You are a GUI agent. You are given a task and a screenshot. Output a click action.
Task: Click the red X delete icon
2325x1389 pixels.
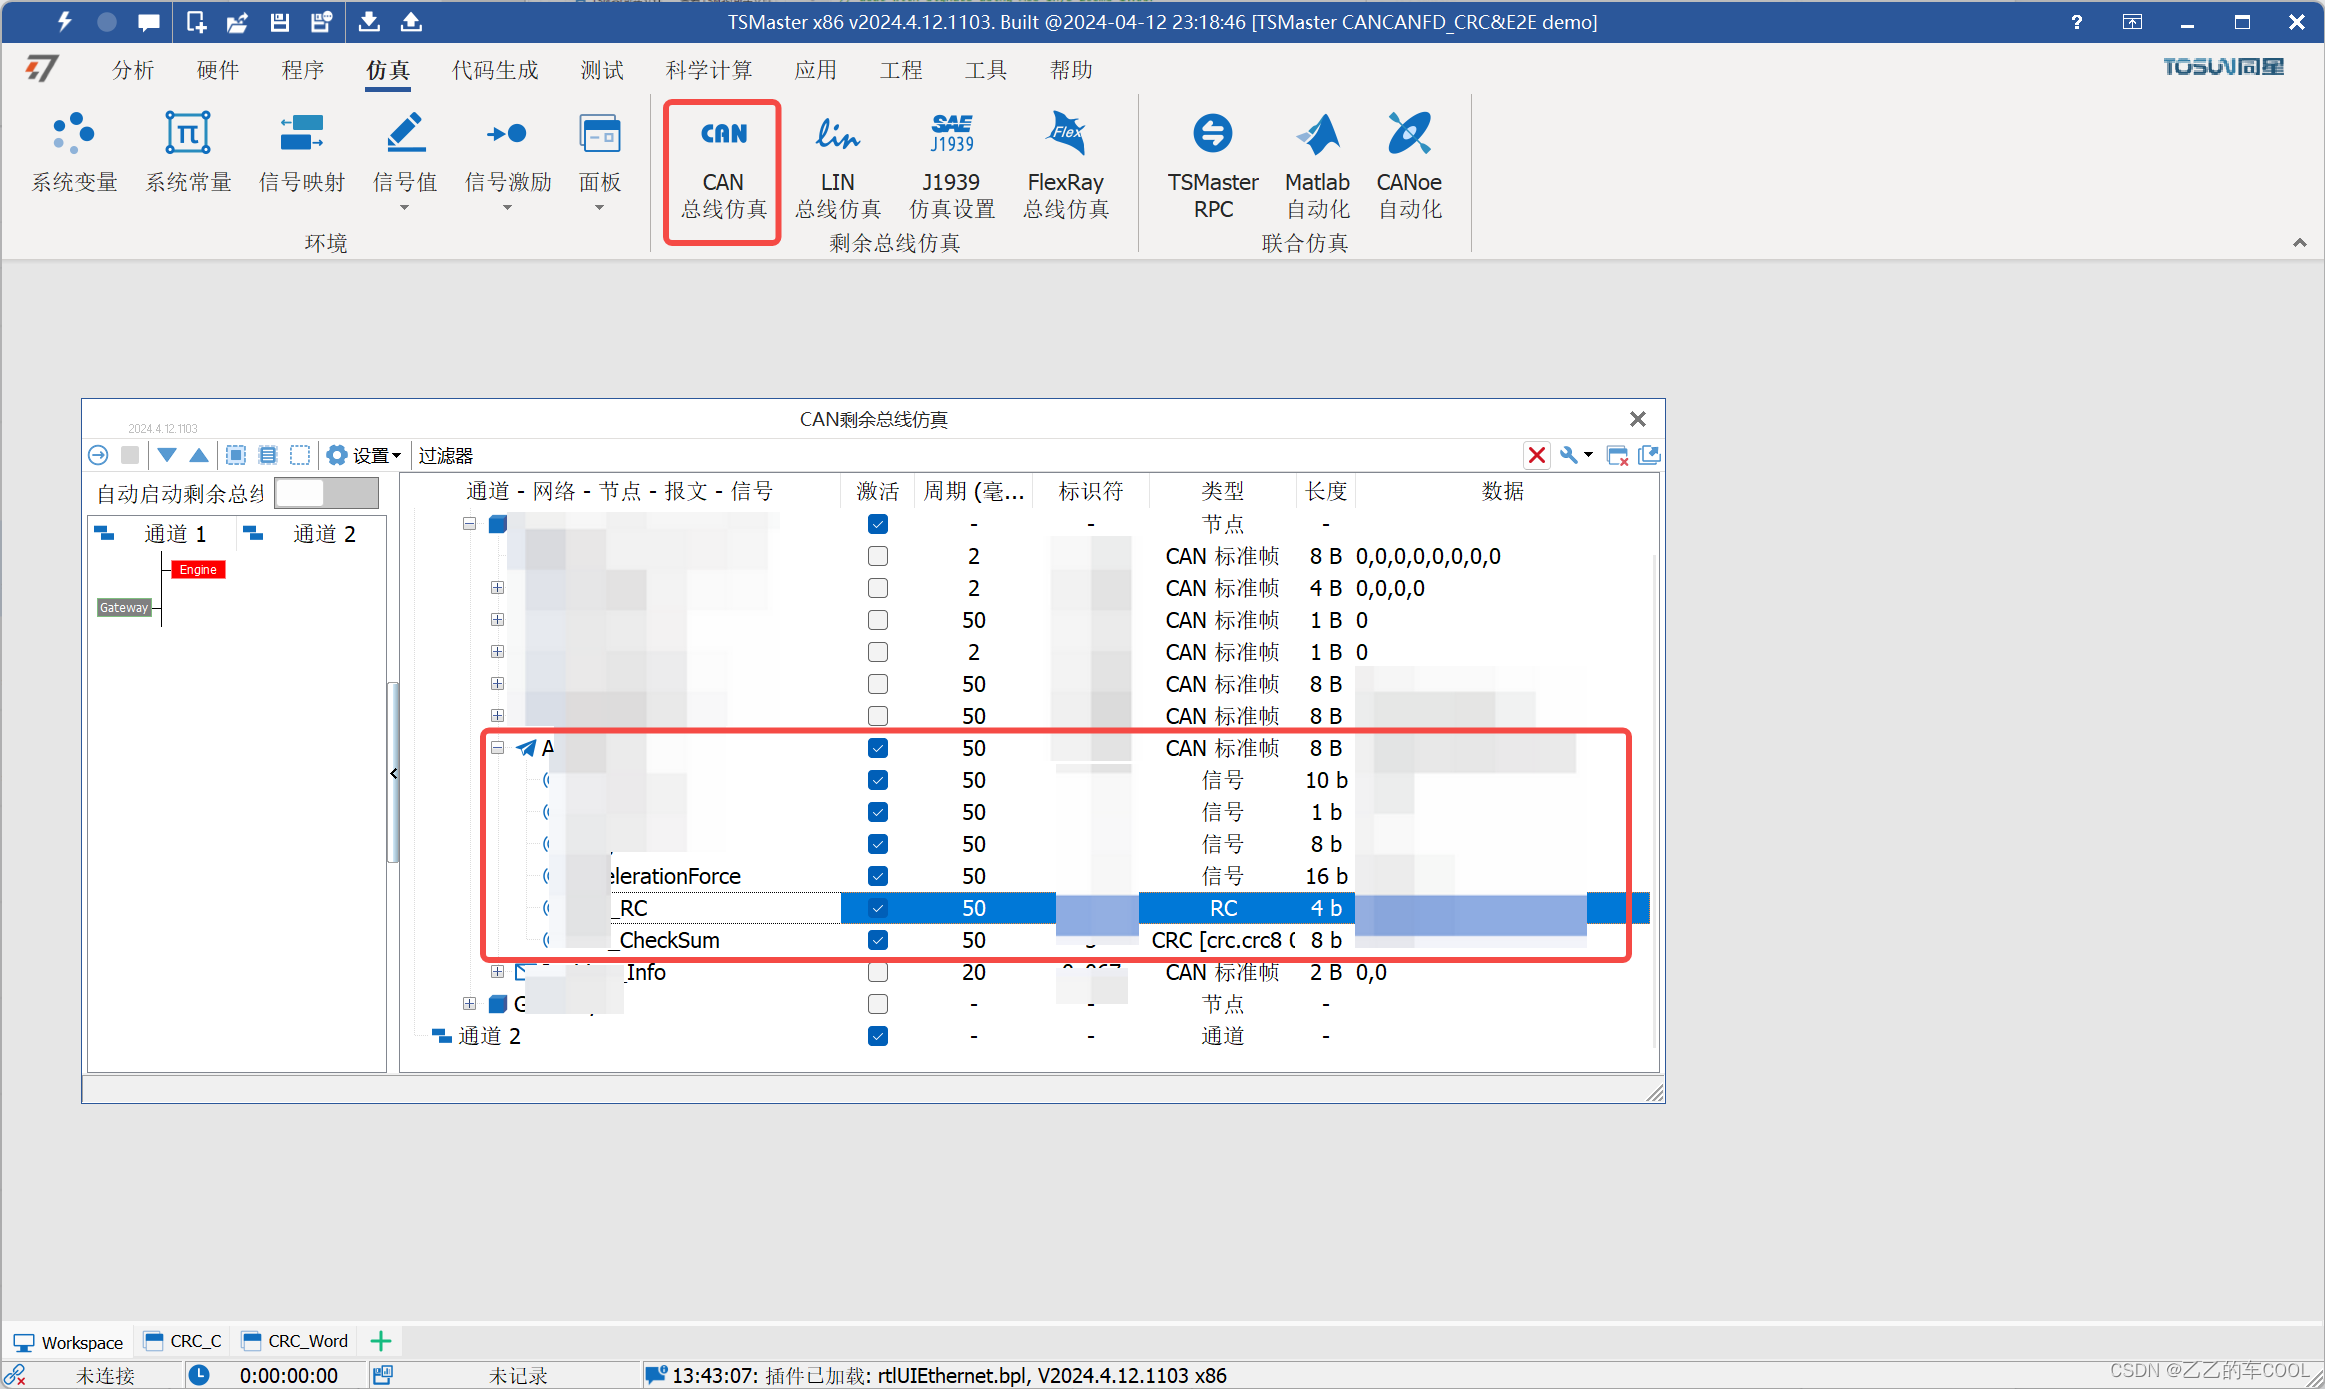pyautogui.click(x=1537, y=455)
